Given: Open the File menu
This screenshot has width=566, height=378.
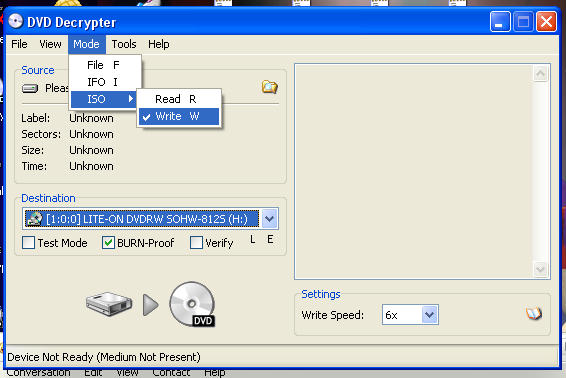Looking at the screenshot, I should 19,44.
